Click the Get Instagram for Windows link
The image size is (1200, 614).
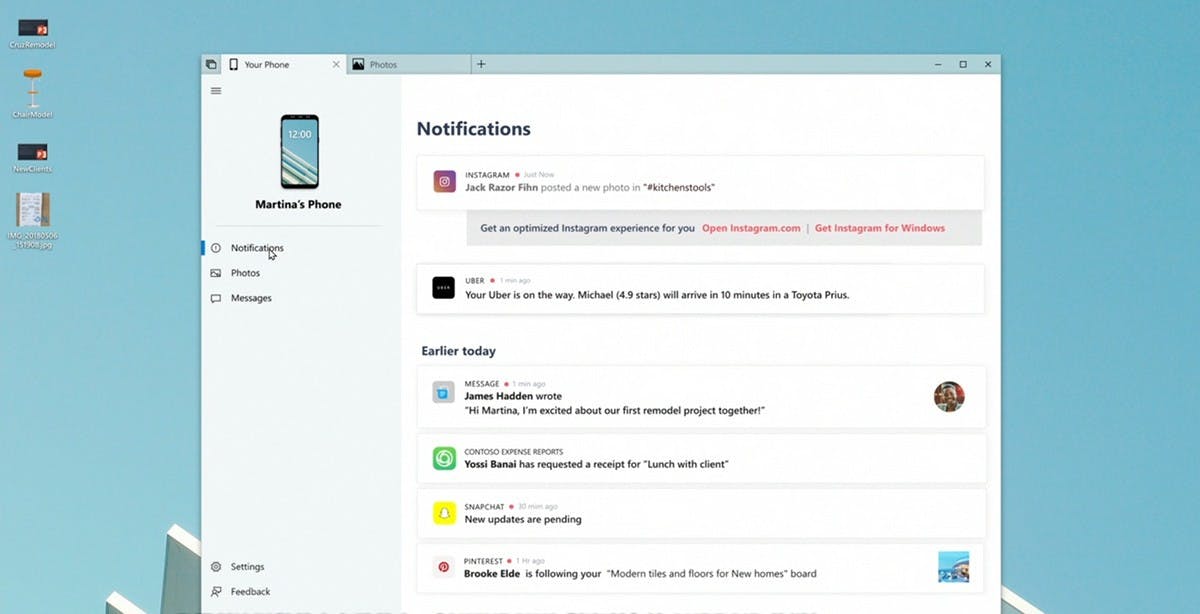tap(879, 228)
